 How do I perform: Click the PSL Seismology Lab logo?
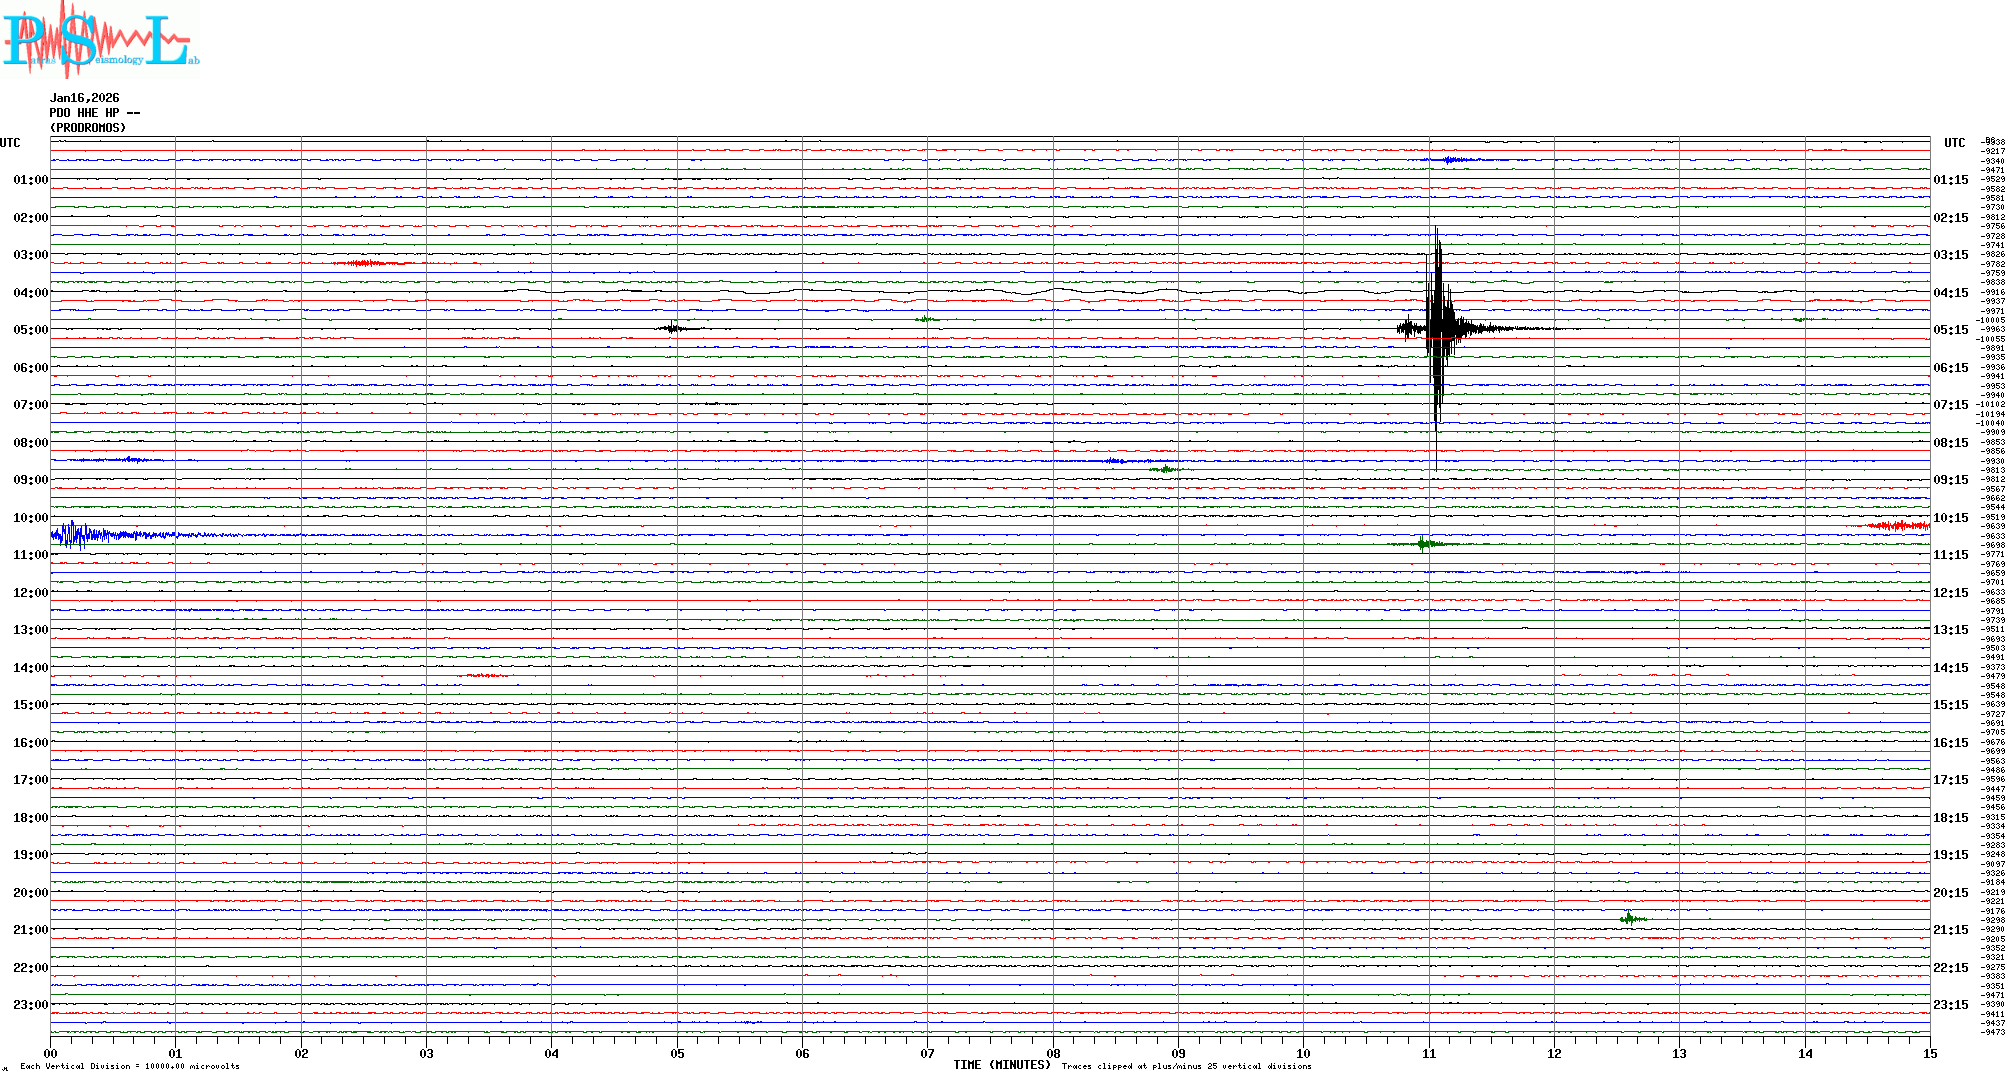click(100, 38)
